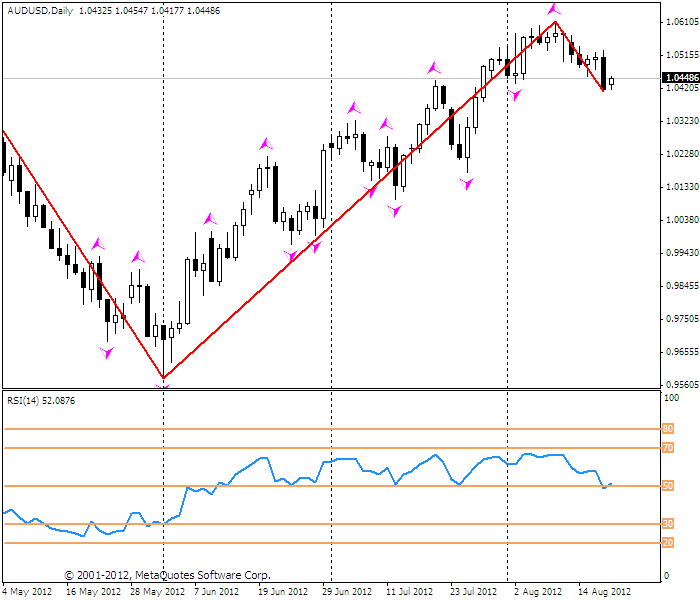Click the orange RSI level 80 label
The height and width of the screenshot is (600, 700).
[x=668, y=429]
